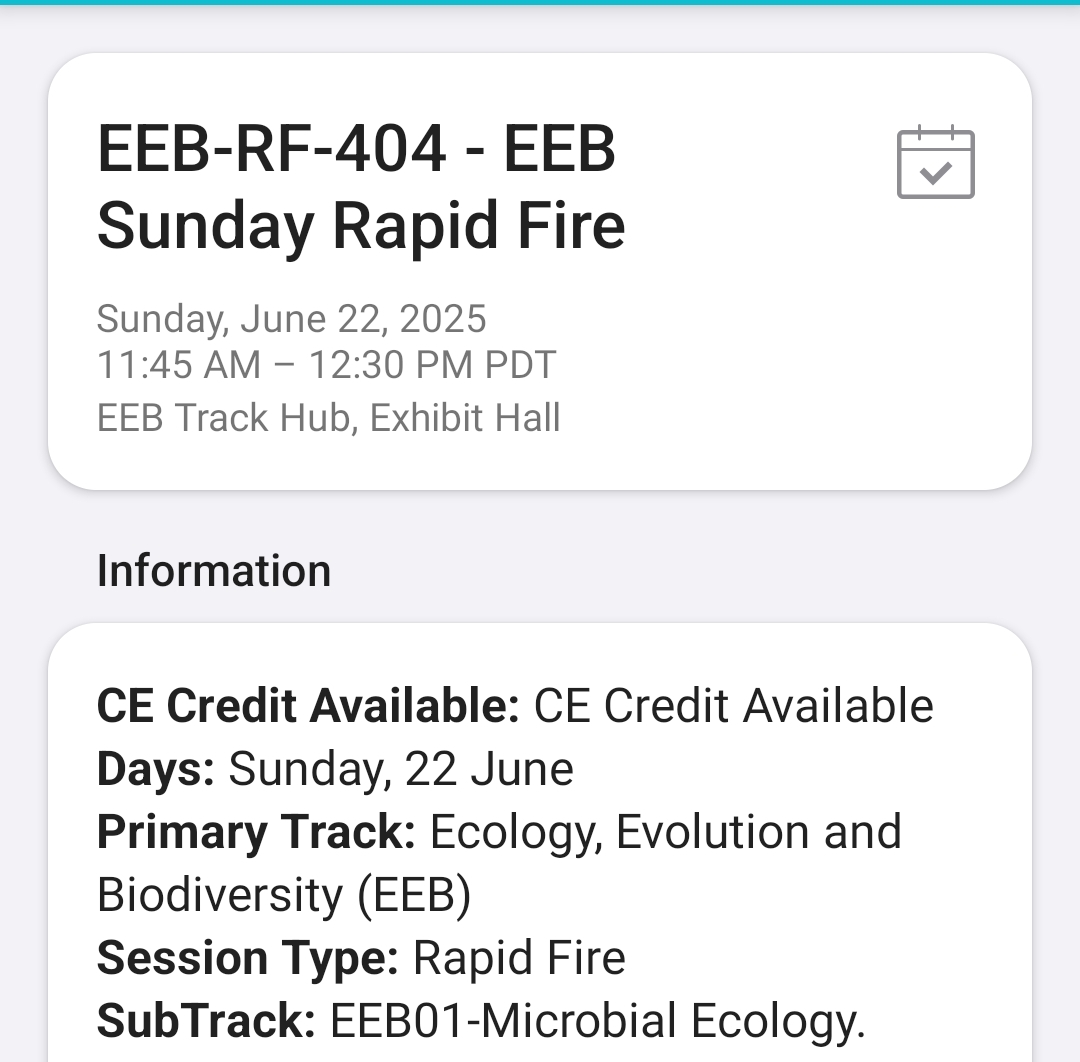The image size is (1080, 1062).
Task: Tap Ecology, Evolution and Biodiversity track value
Action: point(665,832)
